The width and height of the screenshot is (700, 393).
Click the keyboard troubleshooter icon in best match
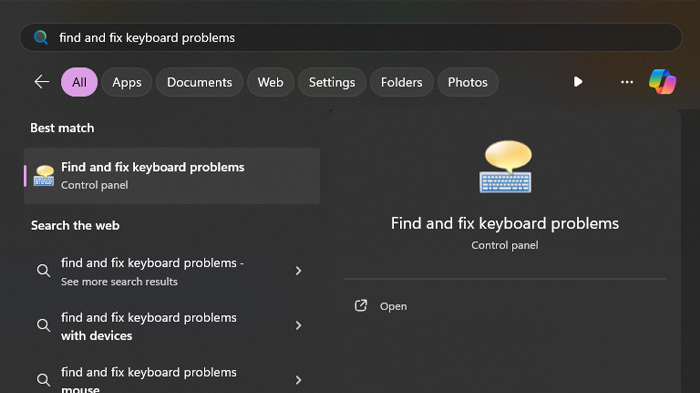click(44, 176)
